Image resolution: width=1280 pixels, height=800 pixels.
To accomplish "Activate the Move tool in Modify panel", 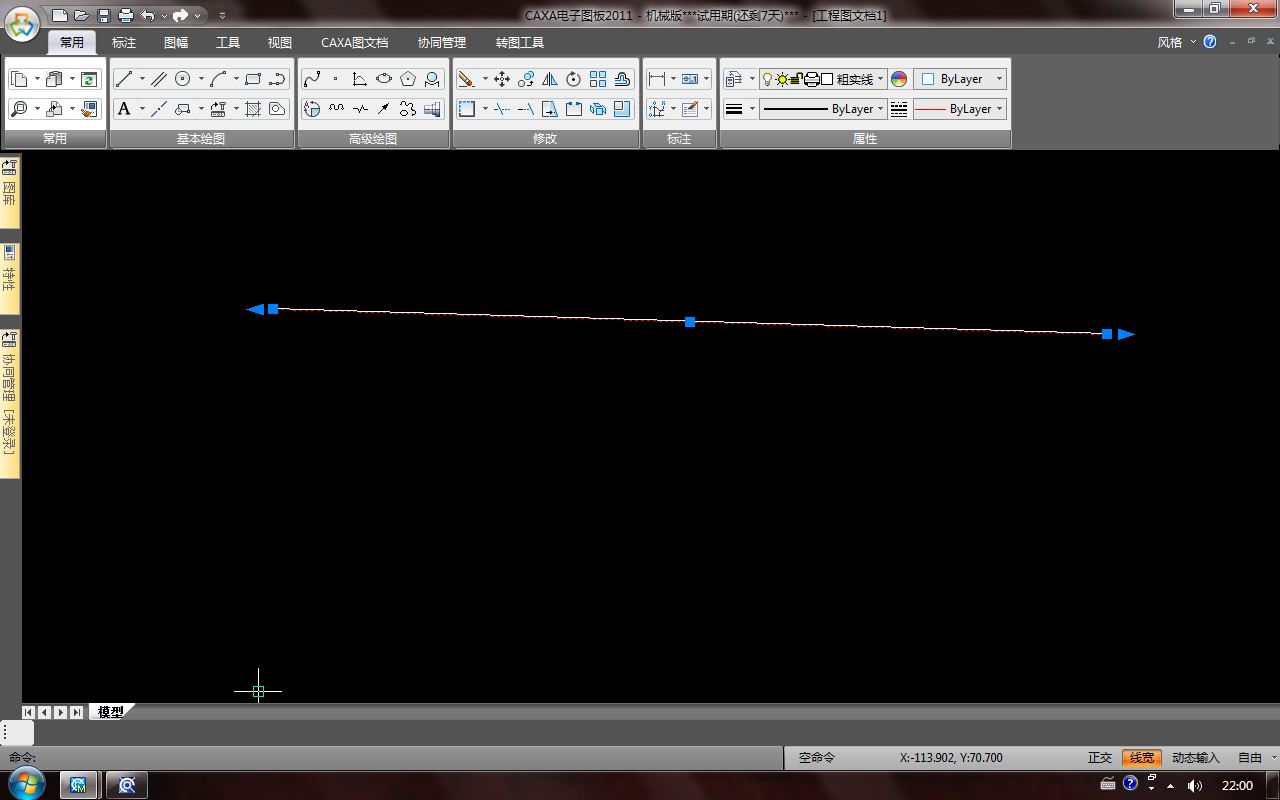I will click(x=502, y=79).
